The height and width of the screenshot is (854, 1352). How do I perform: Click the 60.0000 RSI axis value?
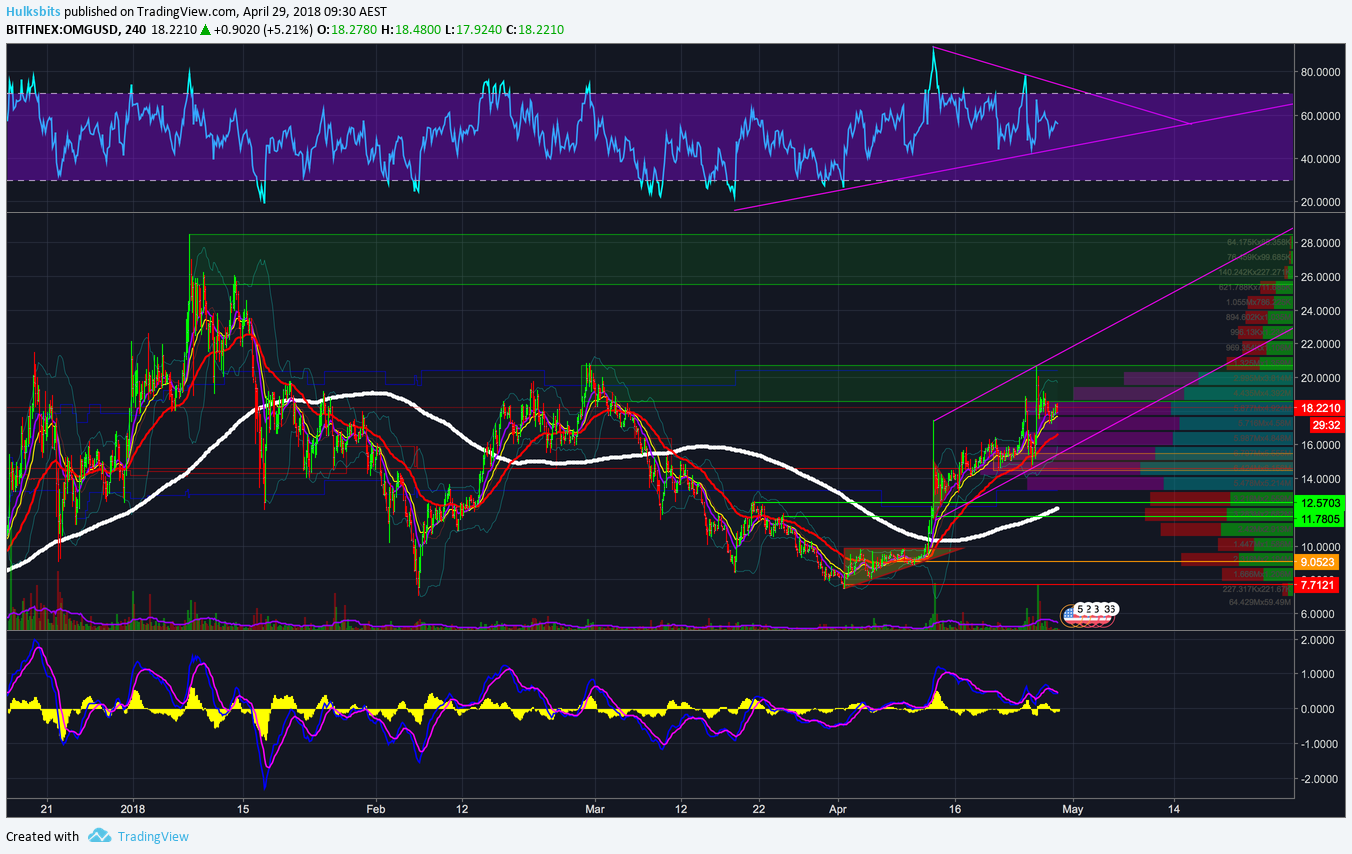(1320, 115)
